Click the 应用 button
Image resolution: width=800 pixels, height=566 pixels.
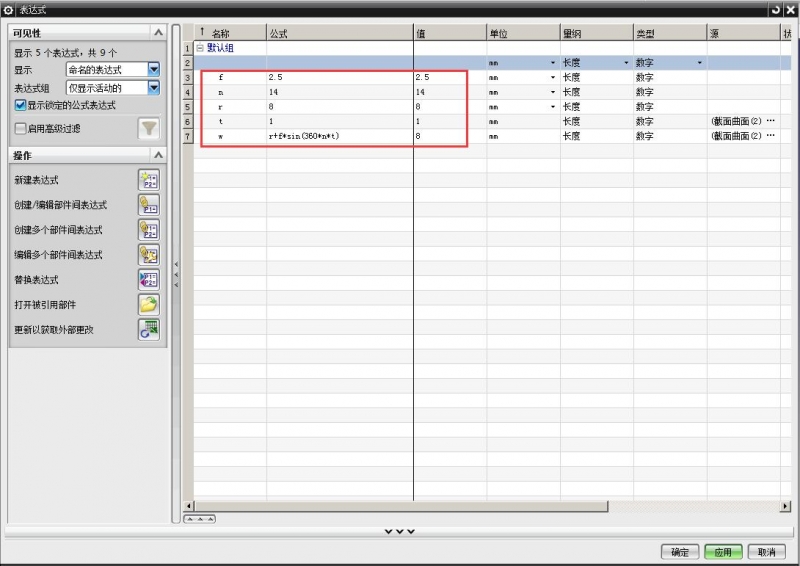pos(723,552)
